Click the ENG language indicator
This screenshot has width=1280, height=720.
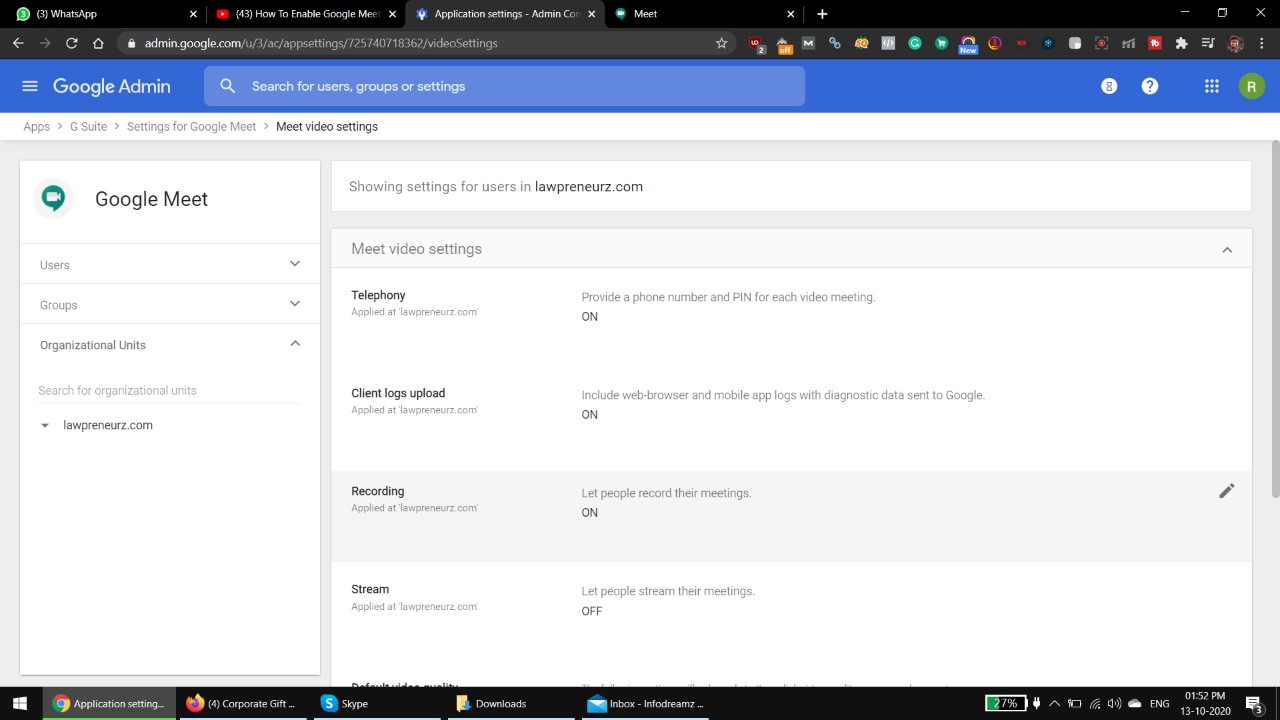click(x=1160, y=704)
